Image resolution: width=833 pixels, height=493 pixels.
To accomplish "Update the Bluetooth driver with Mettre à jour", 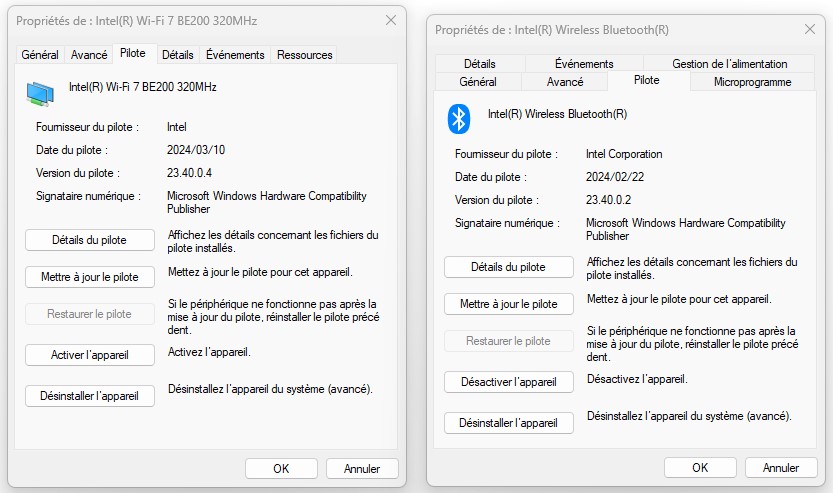I will pyautogui.click(x=508, y=304).
